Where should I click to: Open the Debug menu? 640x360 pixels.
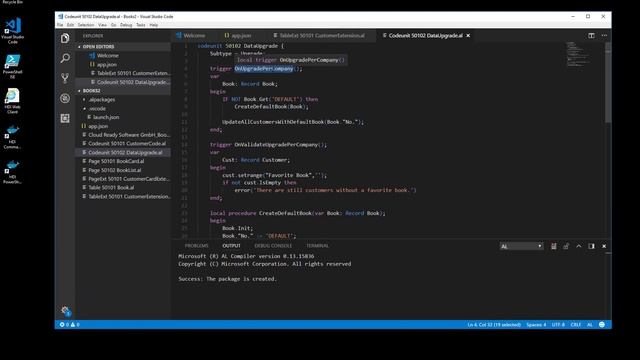(126, 25)
